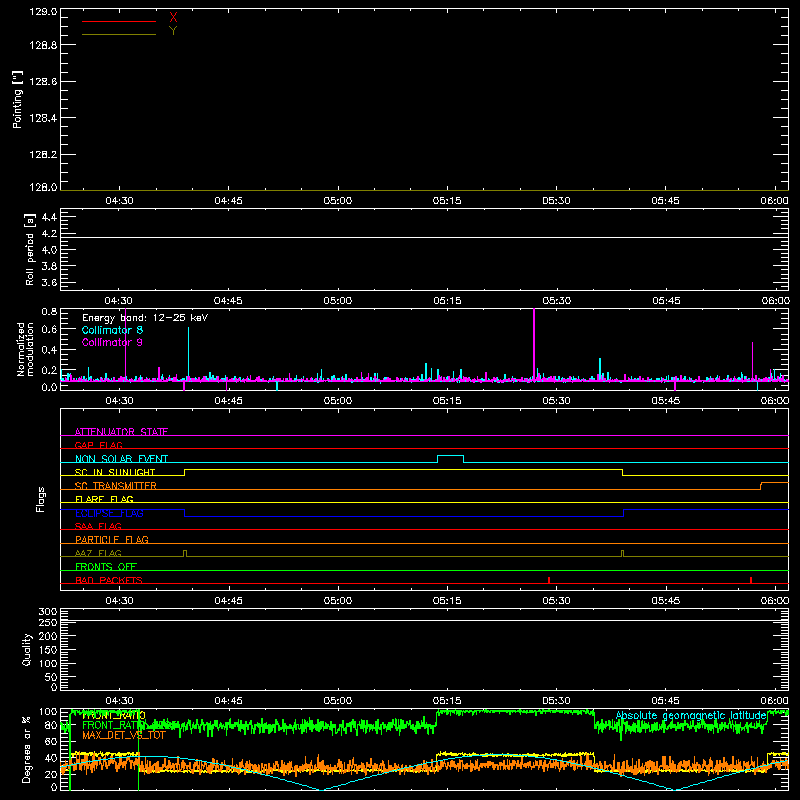Select the 128.4 tick label
Viewport: 800px width, 800px height.
(x=43, y=118)
